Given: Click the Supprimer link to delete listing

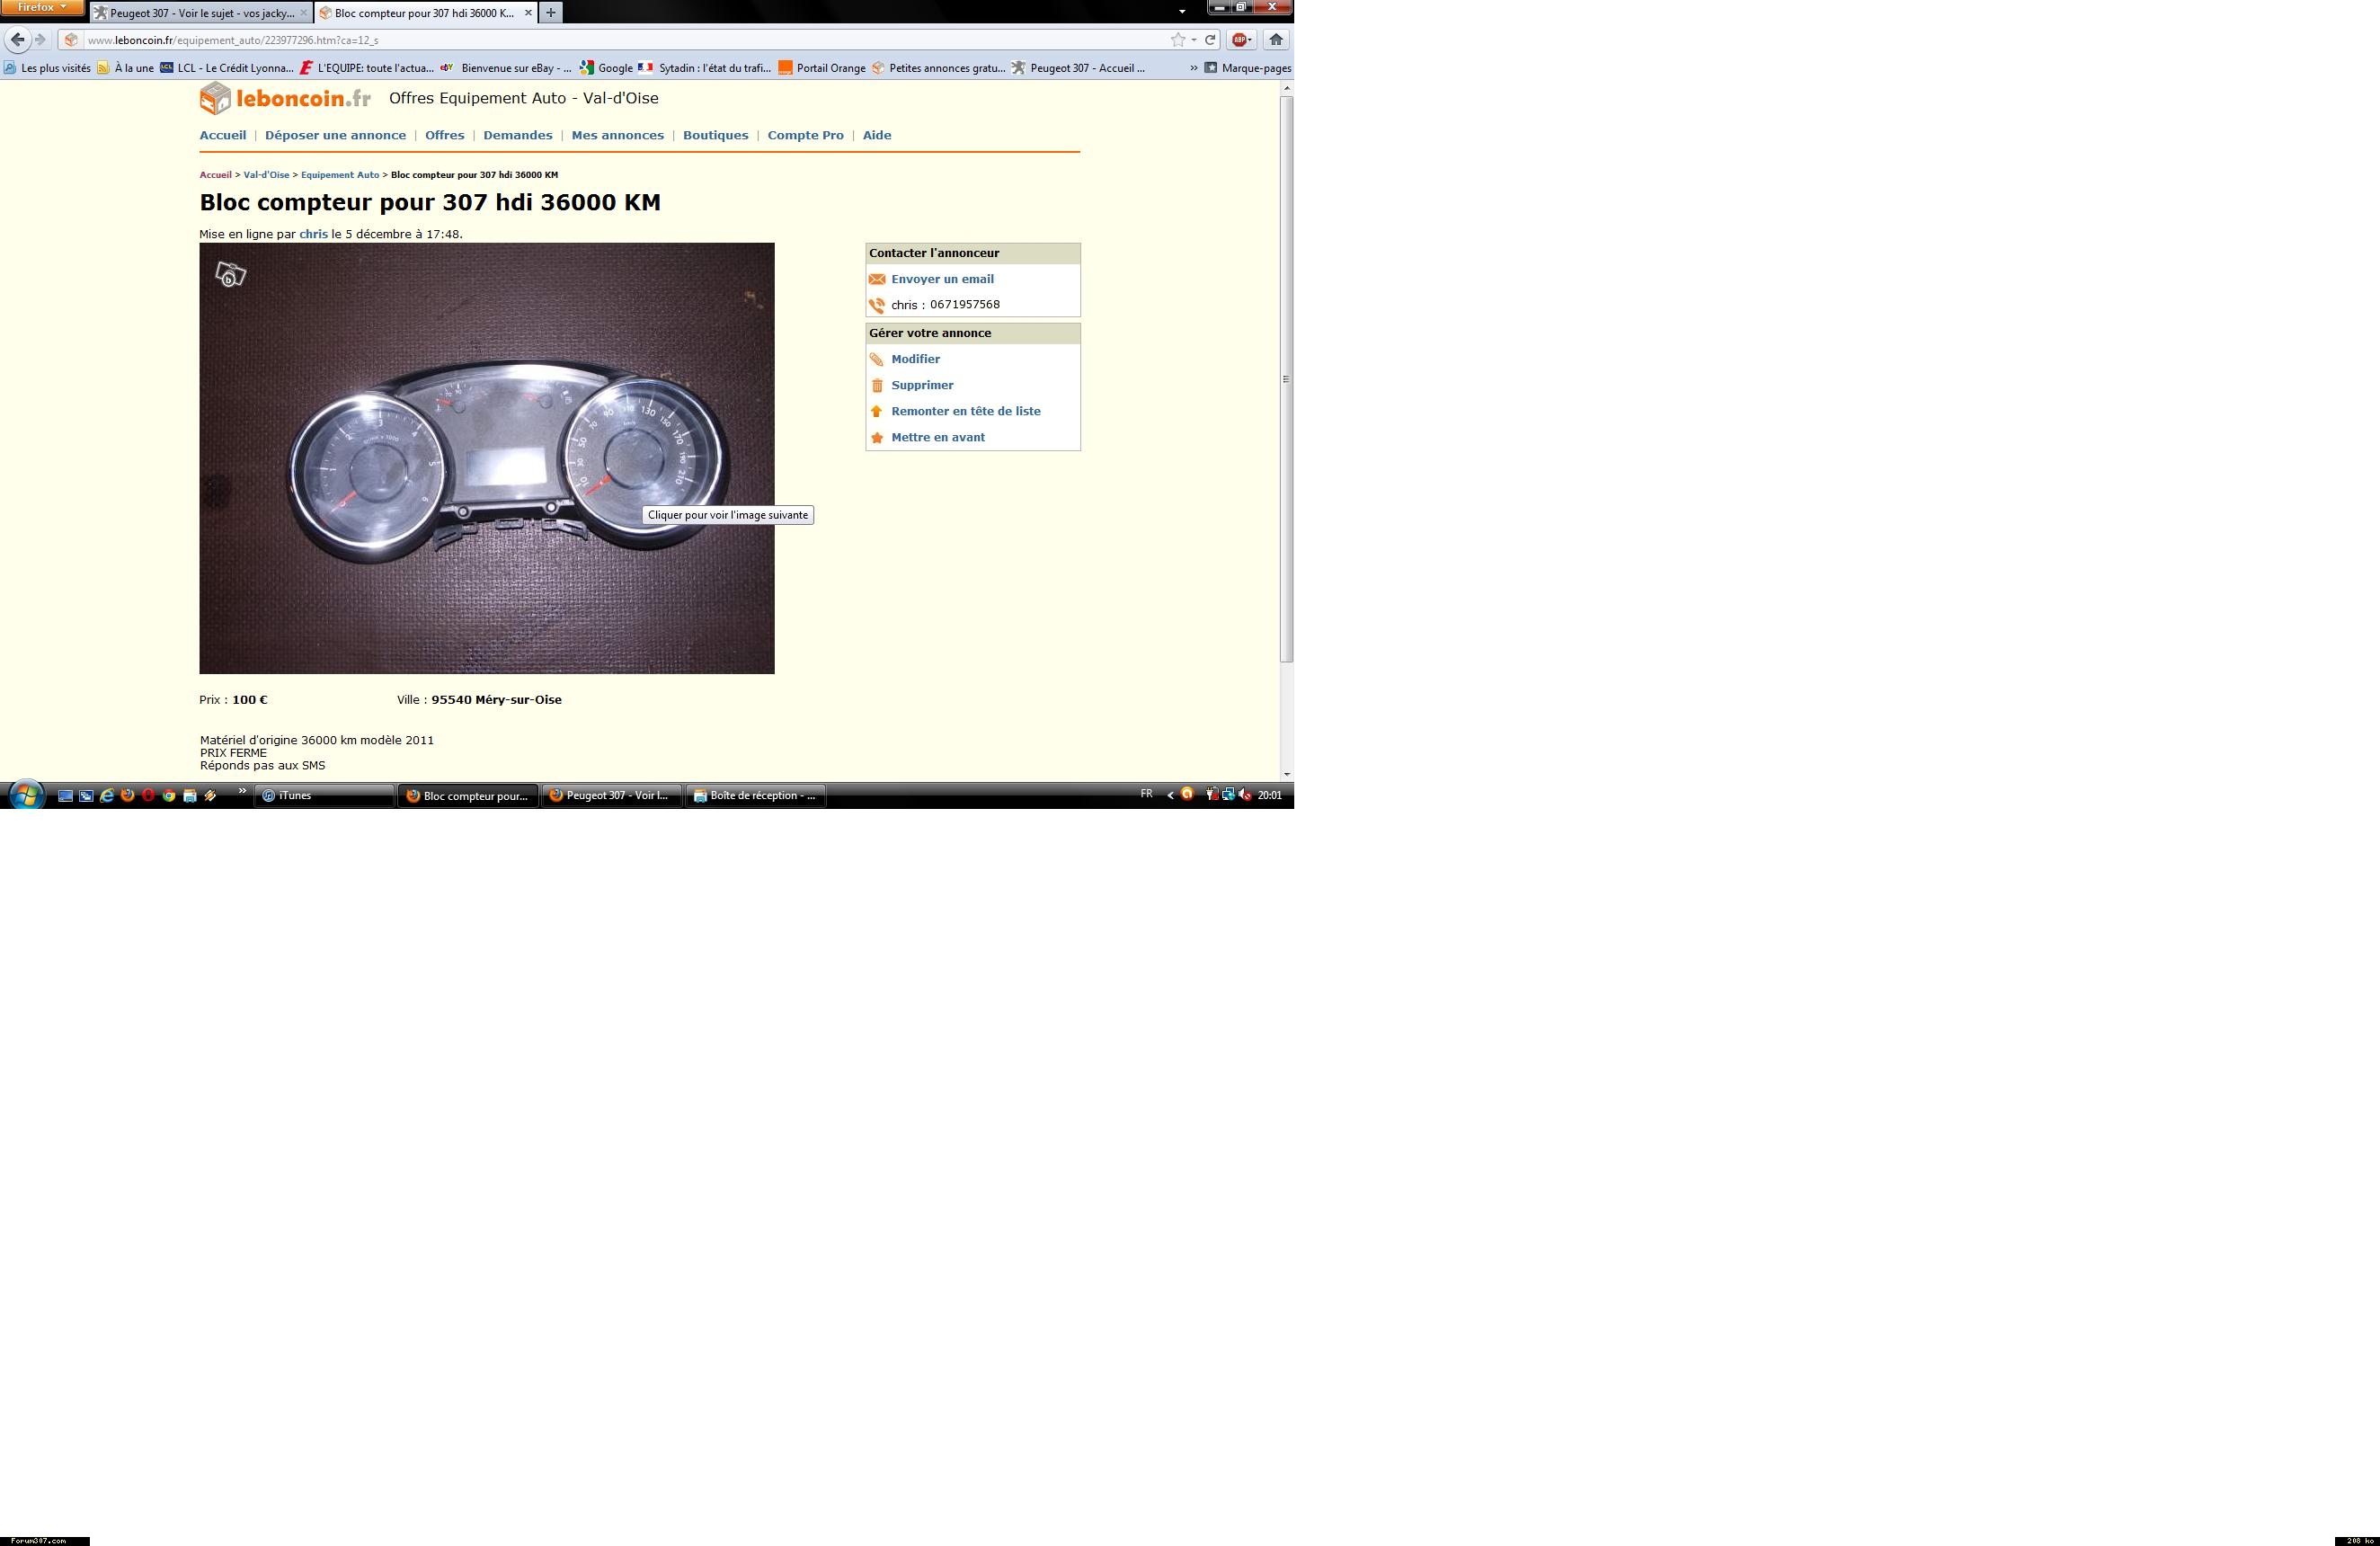Looking at the screenshot, I should point(922,385).
